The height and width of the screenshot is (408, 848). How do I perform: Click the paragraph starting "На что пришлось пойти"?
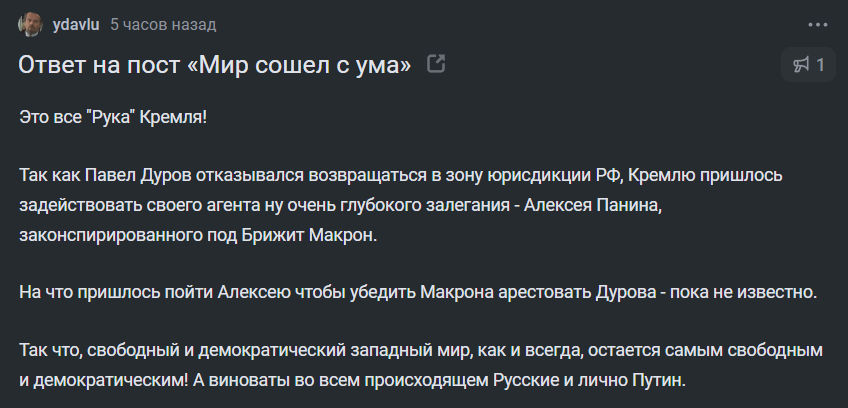[418, 292]
